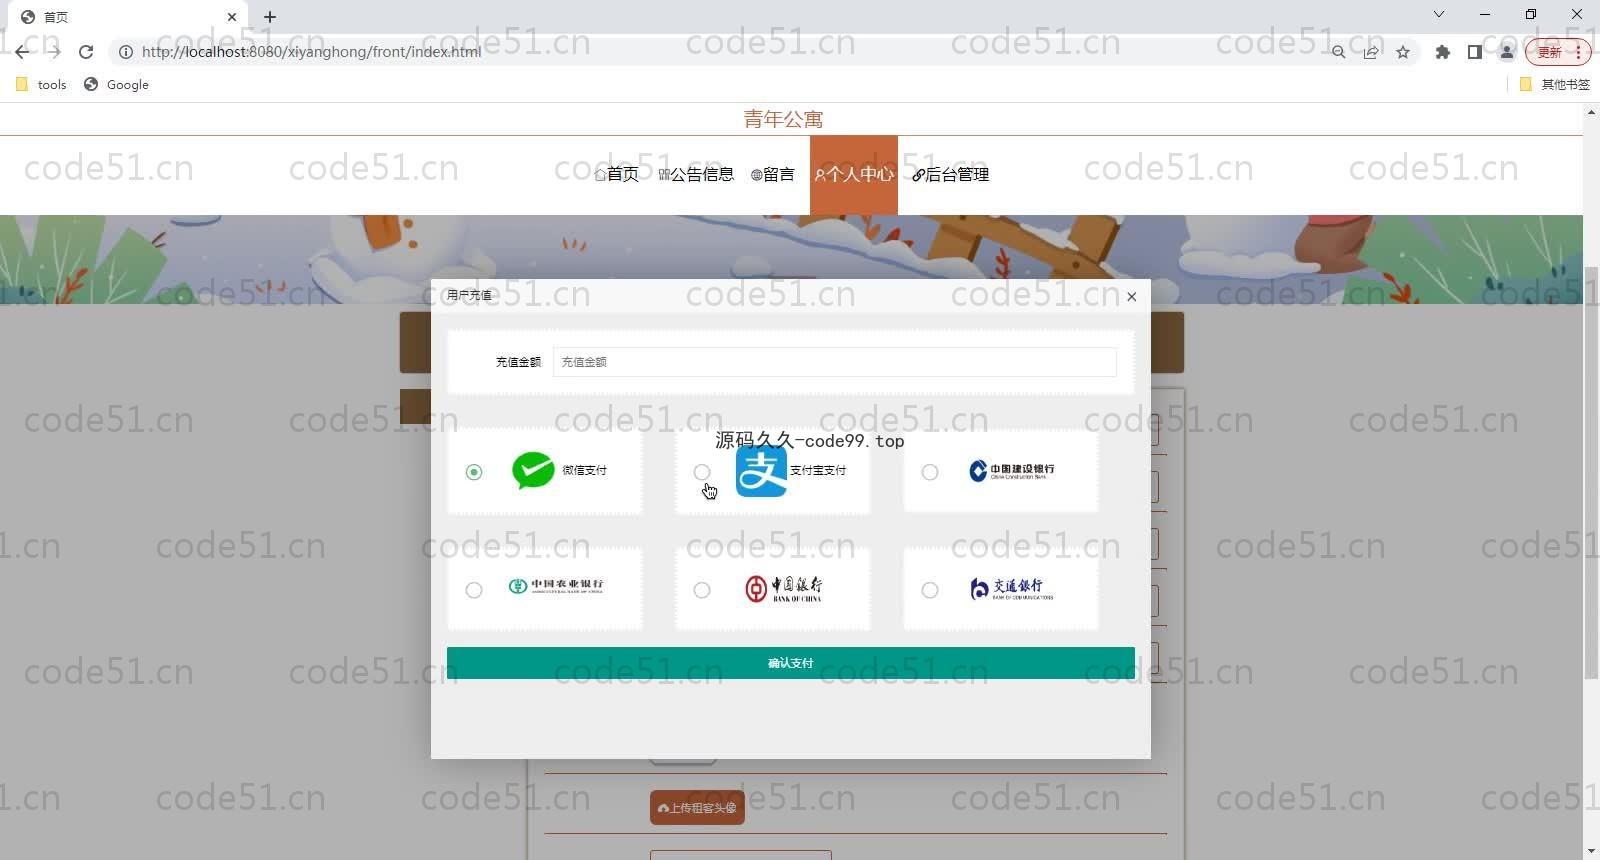Open the 个人中心 navigation item
The height and width of the screenshot is (860, 1600).
[x=854, y=174]
